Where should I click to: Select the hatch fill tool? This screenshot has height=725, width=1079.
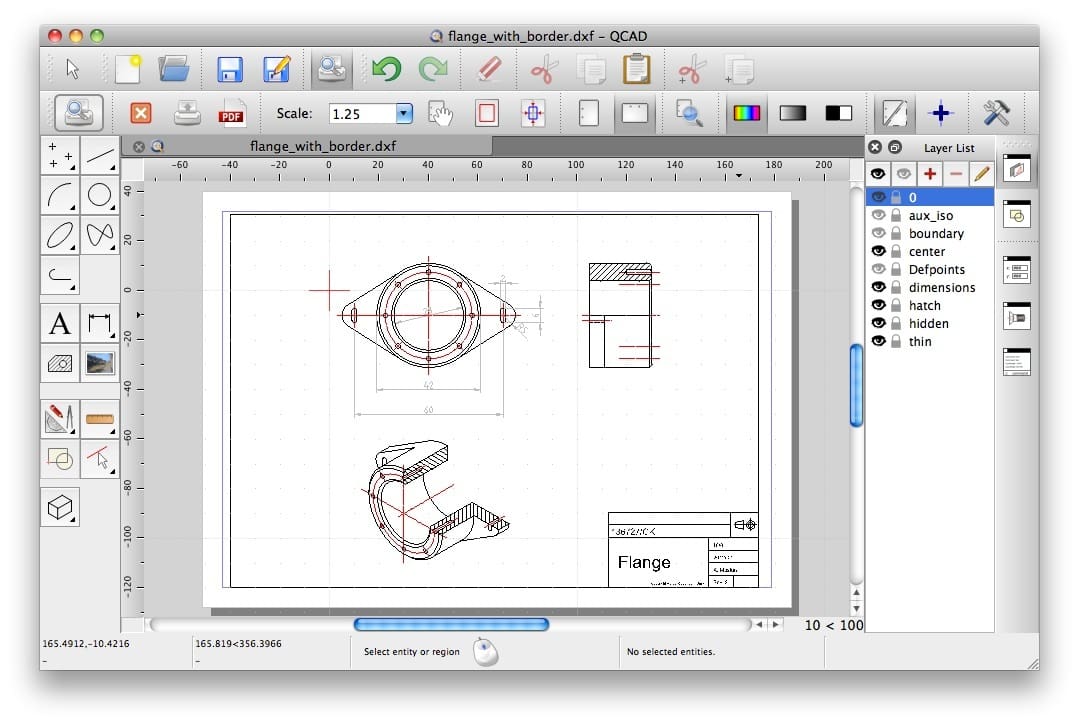pyautogui.click(x=60, y=362)
